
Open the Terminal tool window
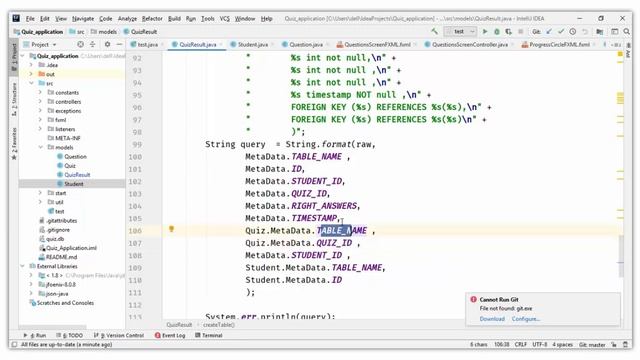click(x=209, y=335)
